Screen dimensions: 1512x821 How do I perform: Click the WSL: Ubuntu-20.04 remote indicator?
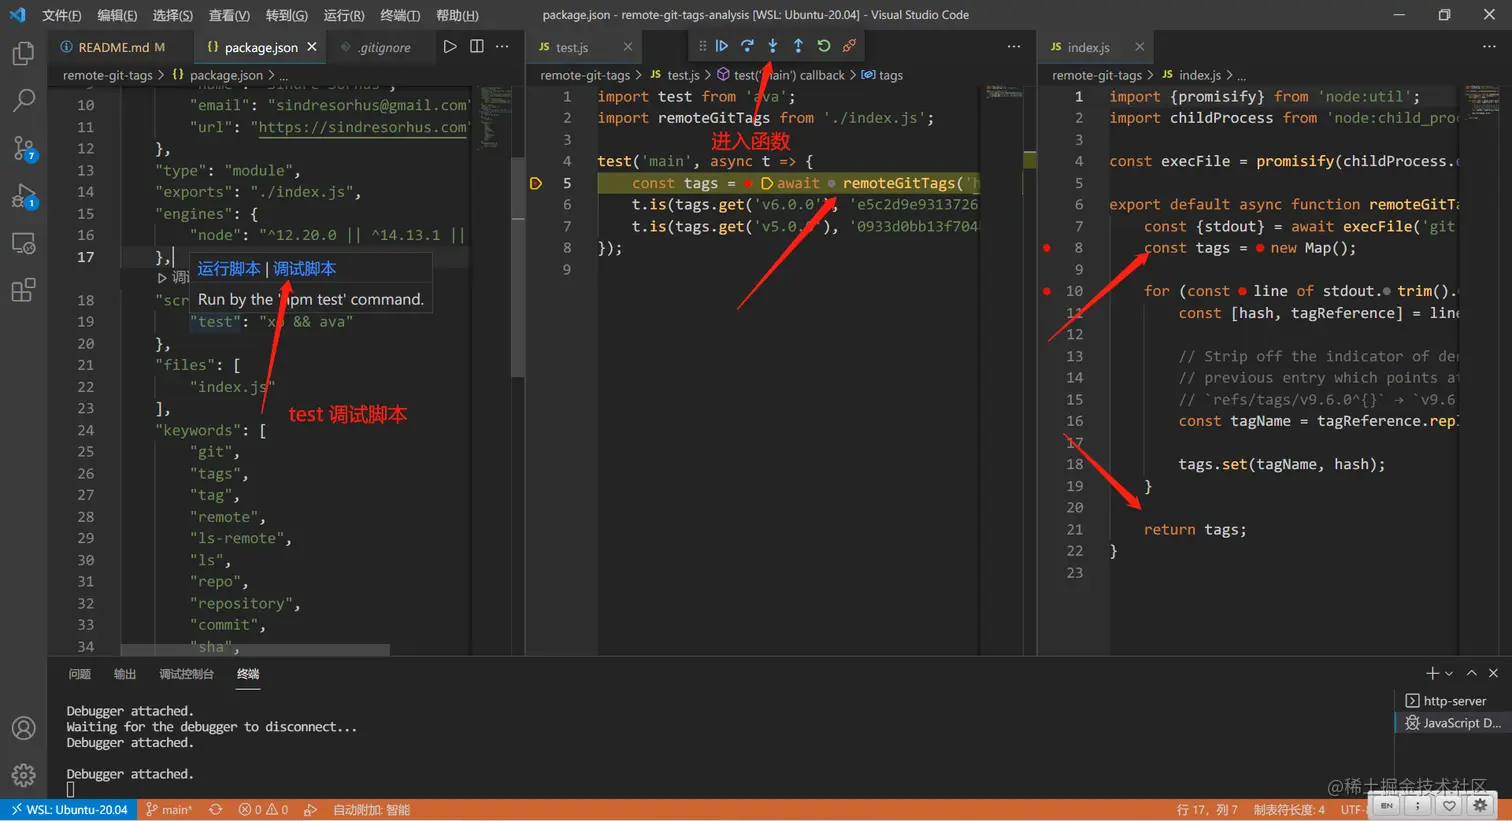69,810
